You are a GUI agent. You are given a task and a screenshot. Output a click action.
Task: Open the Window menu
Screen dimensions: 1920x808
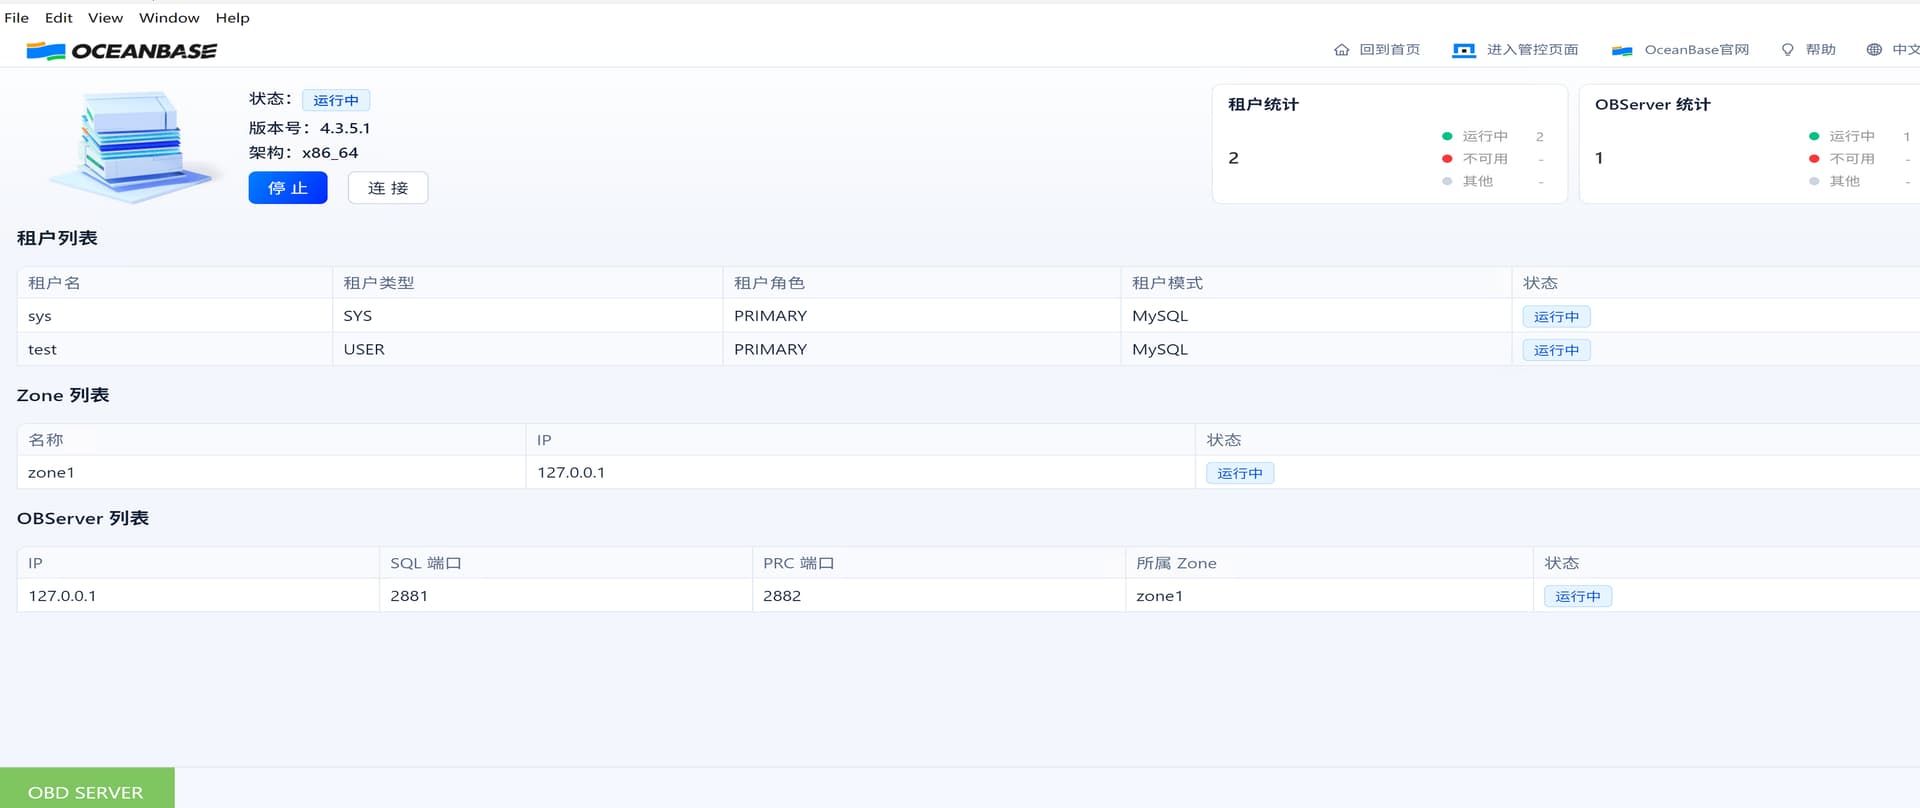[169, 18]
